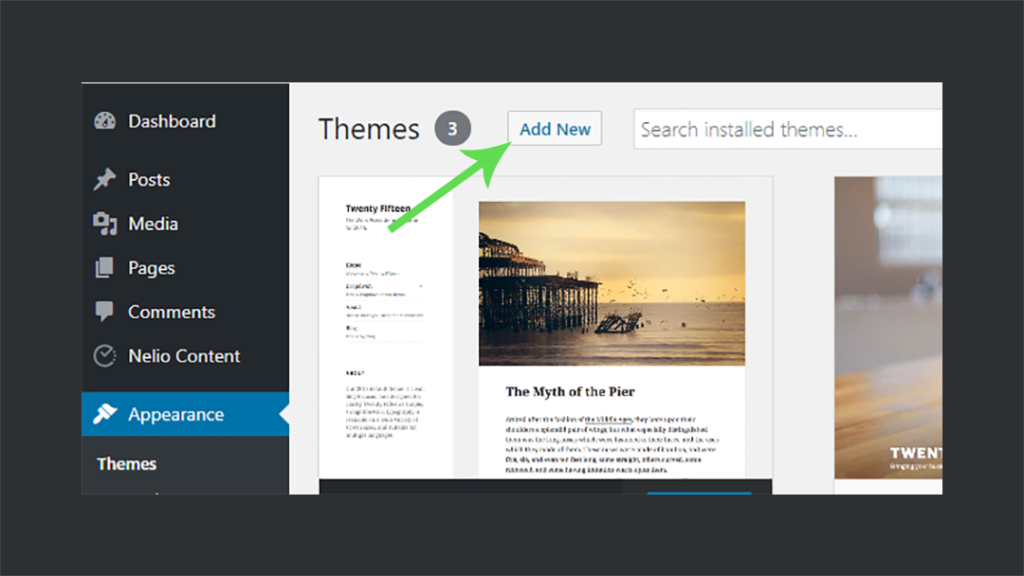The image size is (1024, 576).
Task: Select the Appearance paintbrush icon
Action: [x=104, y=414]
